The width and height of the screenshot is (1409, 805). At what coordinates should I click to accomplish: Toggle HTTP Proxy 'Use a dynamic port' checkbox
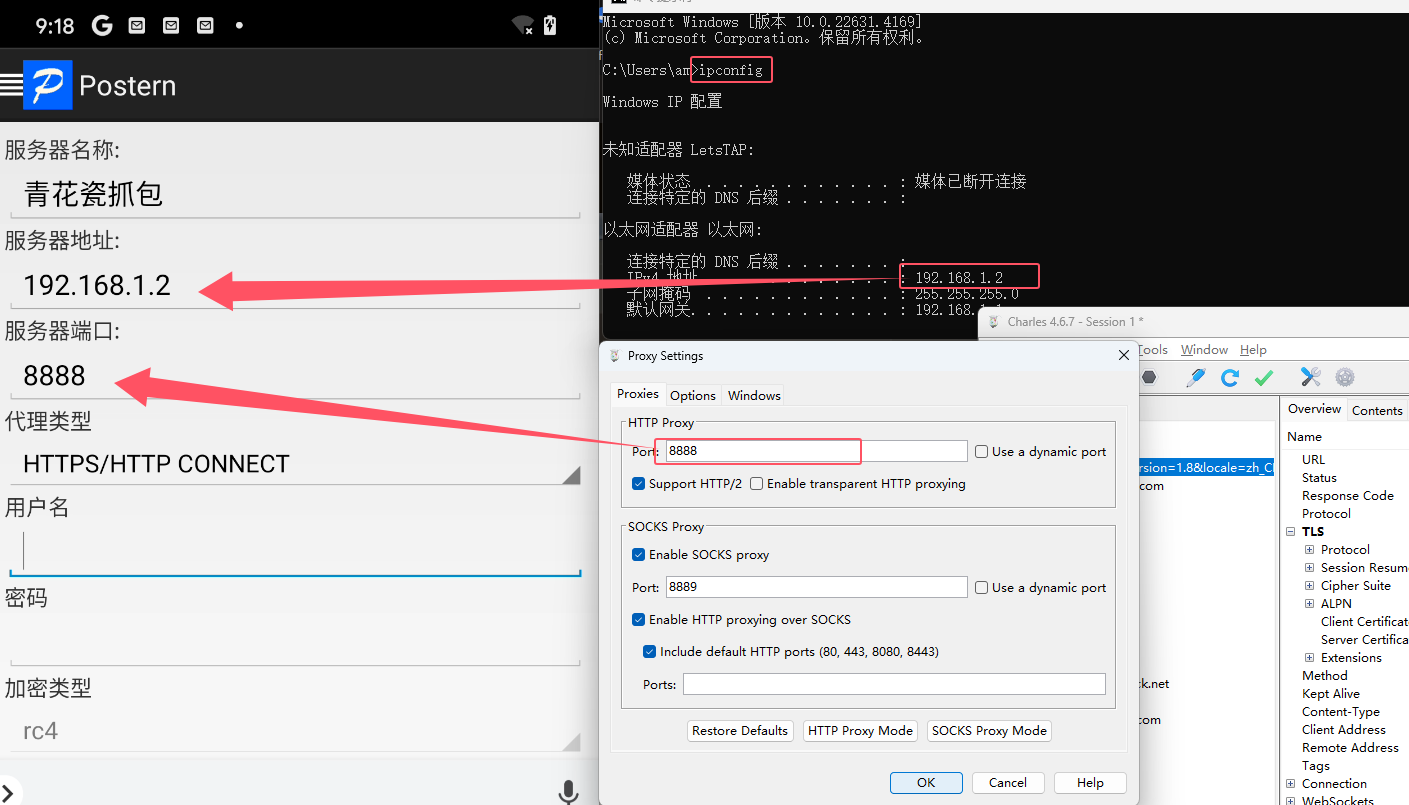982,452
